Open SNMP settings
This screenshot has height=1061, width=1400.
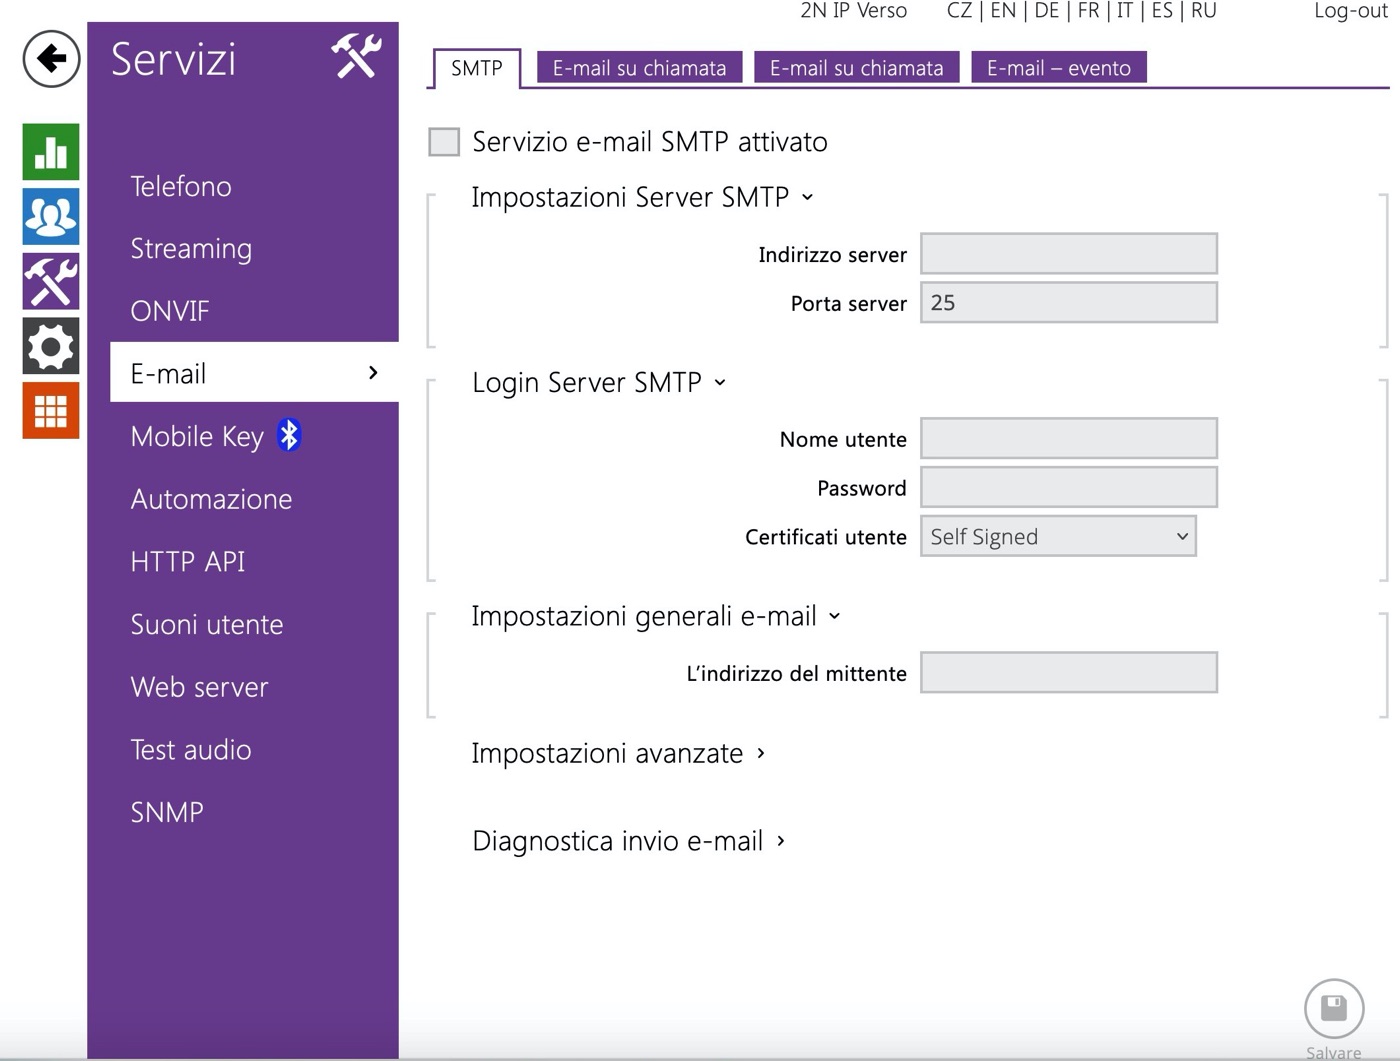click(167, 812)
